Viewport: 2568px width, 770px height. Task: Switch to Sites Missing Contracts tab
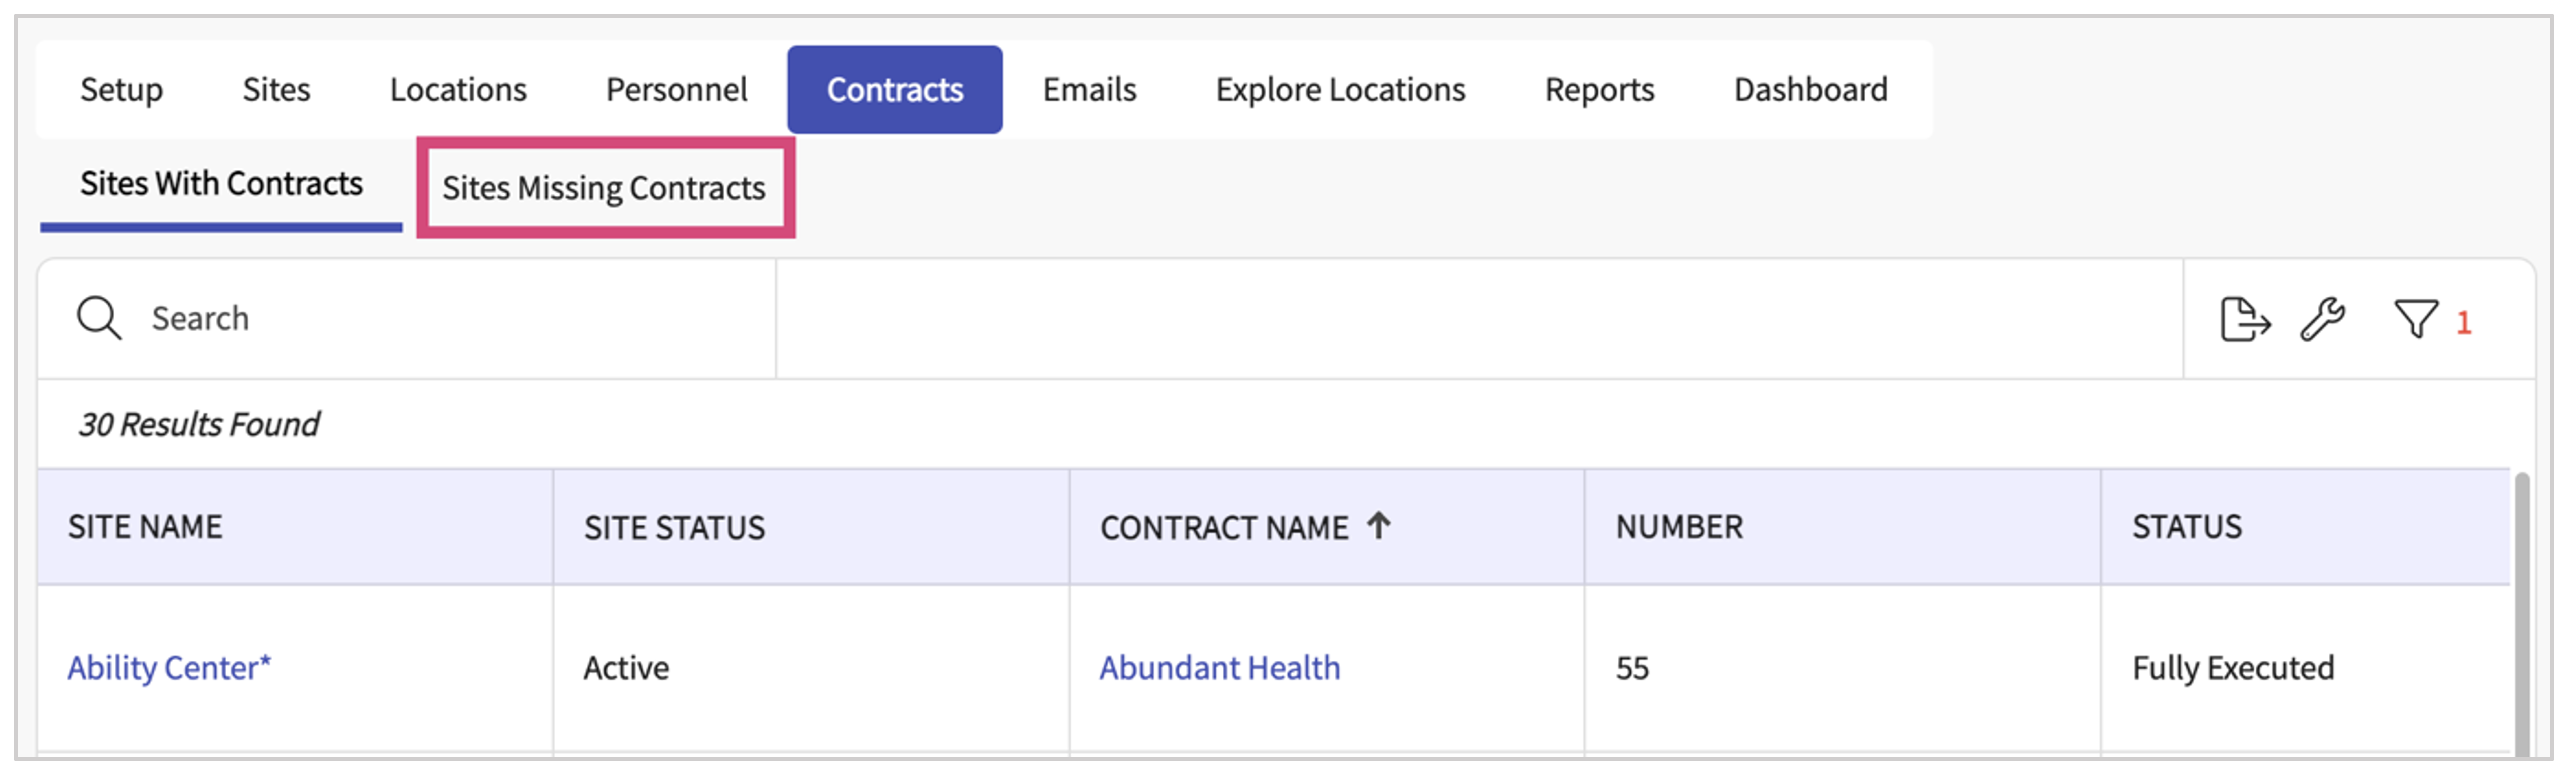pyautogui.click(x=604, y=188)
